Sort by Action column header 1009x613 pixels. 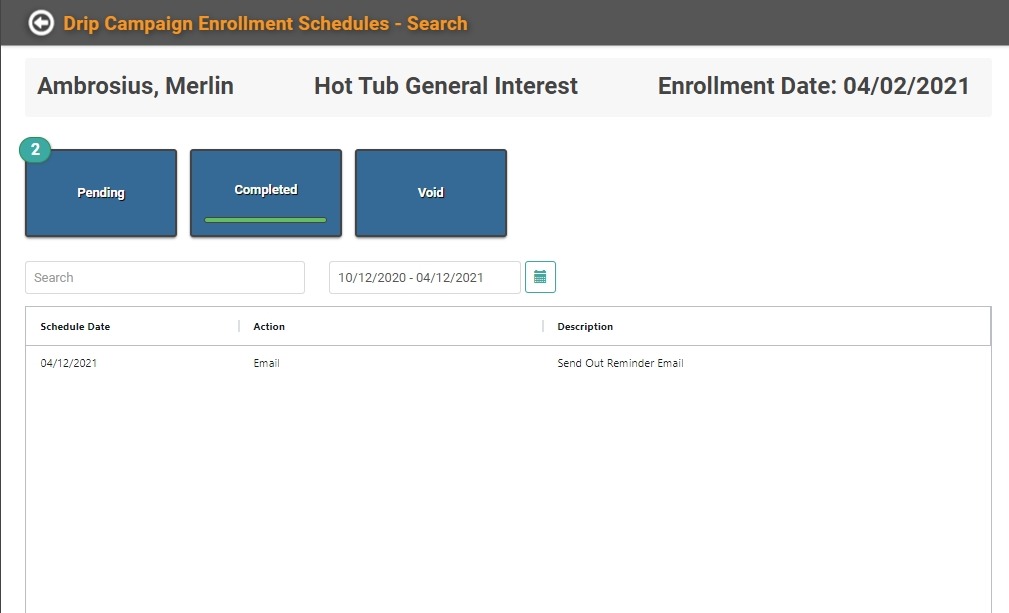pos(269,327)
